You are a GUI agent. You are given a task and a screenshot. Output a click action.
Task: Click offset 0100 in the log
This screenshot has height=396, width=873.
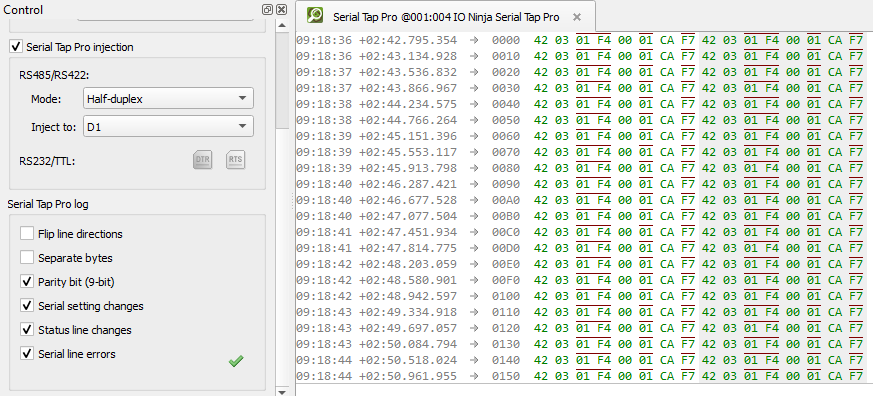pos(506,296)
